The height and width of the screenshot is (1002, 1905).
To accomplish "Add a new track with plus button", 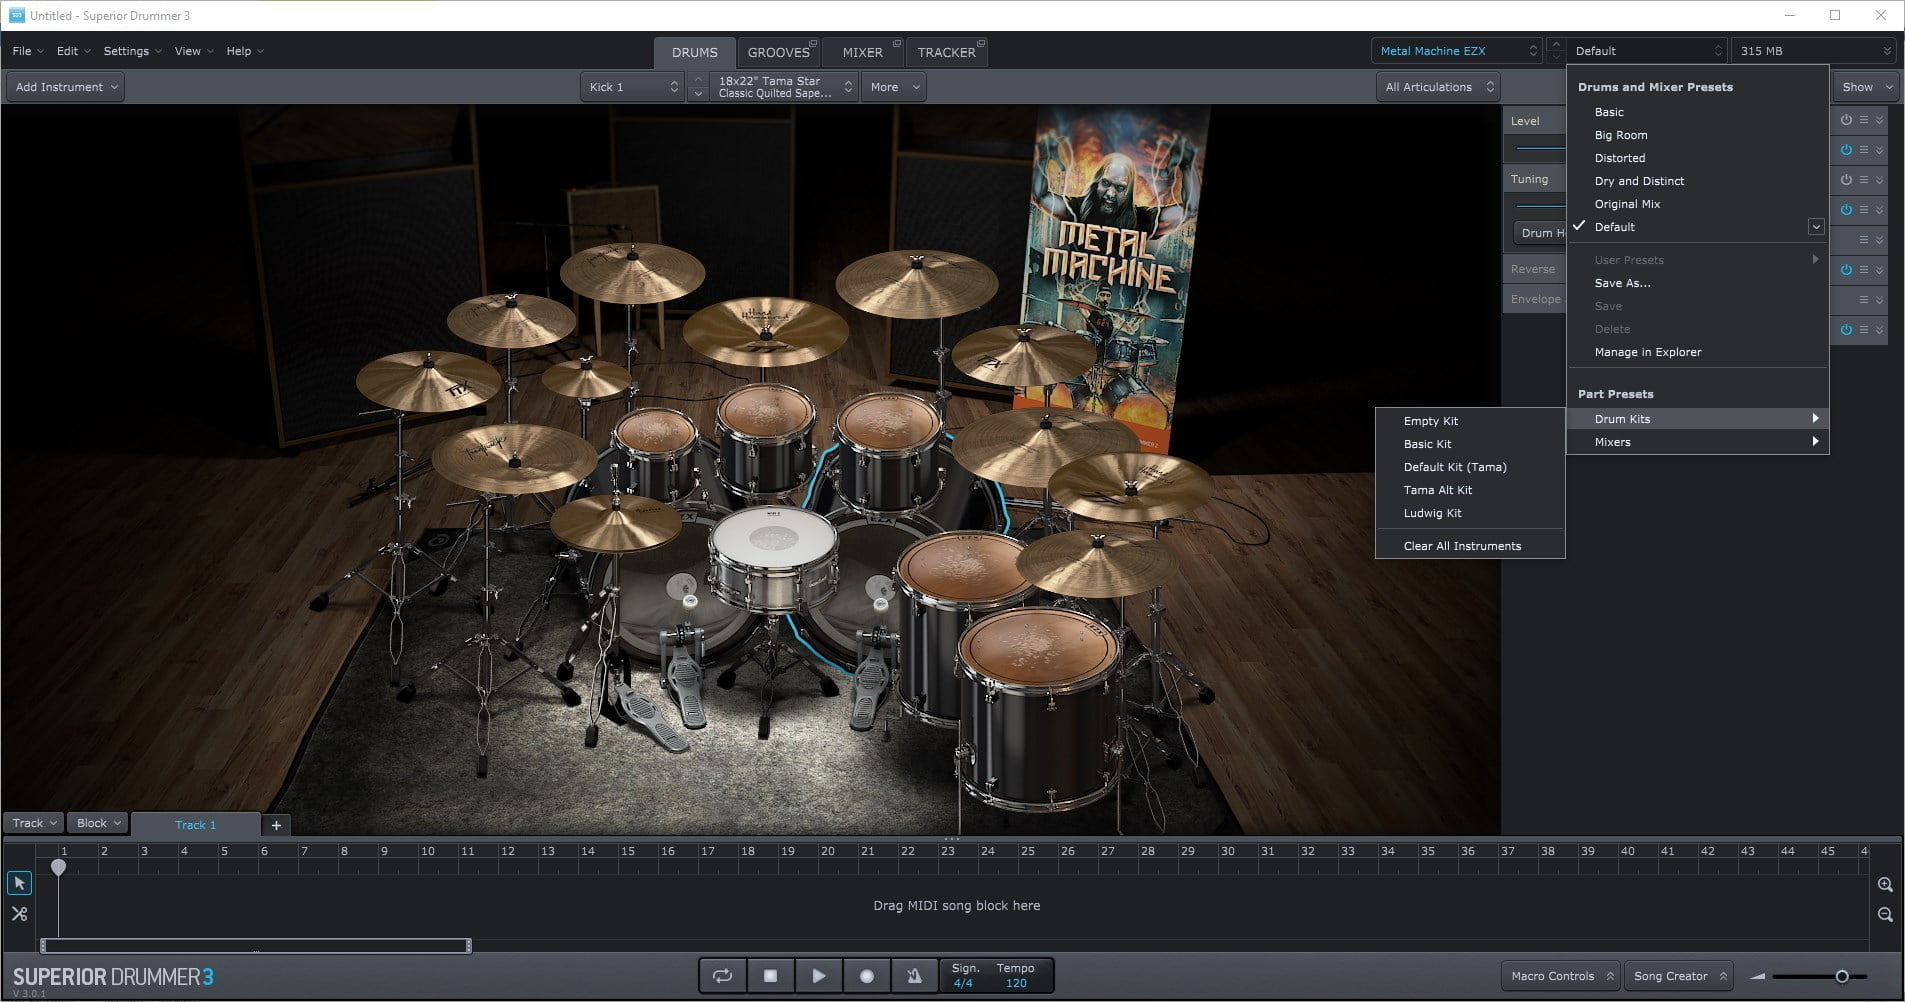I will (276, 825).
